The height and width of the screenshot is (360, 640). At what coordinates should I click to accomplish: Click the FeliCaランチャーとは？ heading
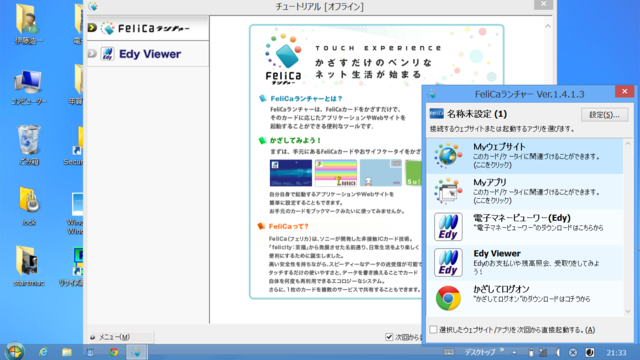coord(306,98)
